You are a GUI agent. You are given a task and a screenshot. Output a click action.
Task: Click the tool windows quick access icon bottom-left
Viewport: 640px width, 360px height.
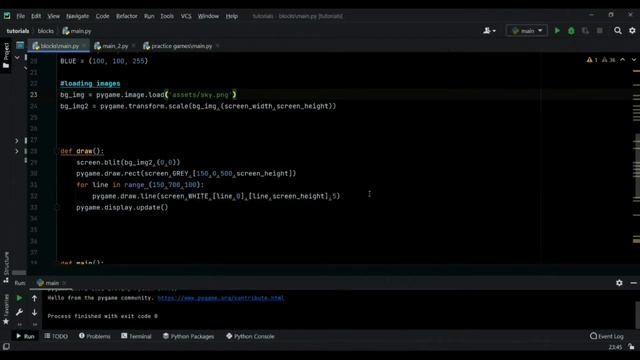6,347
